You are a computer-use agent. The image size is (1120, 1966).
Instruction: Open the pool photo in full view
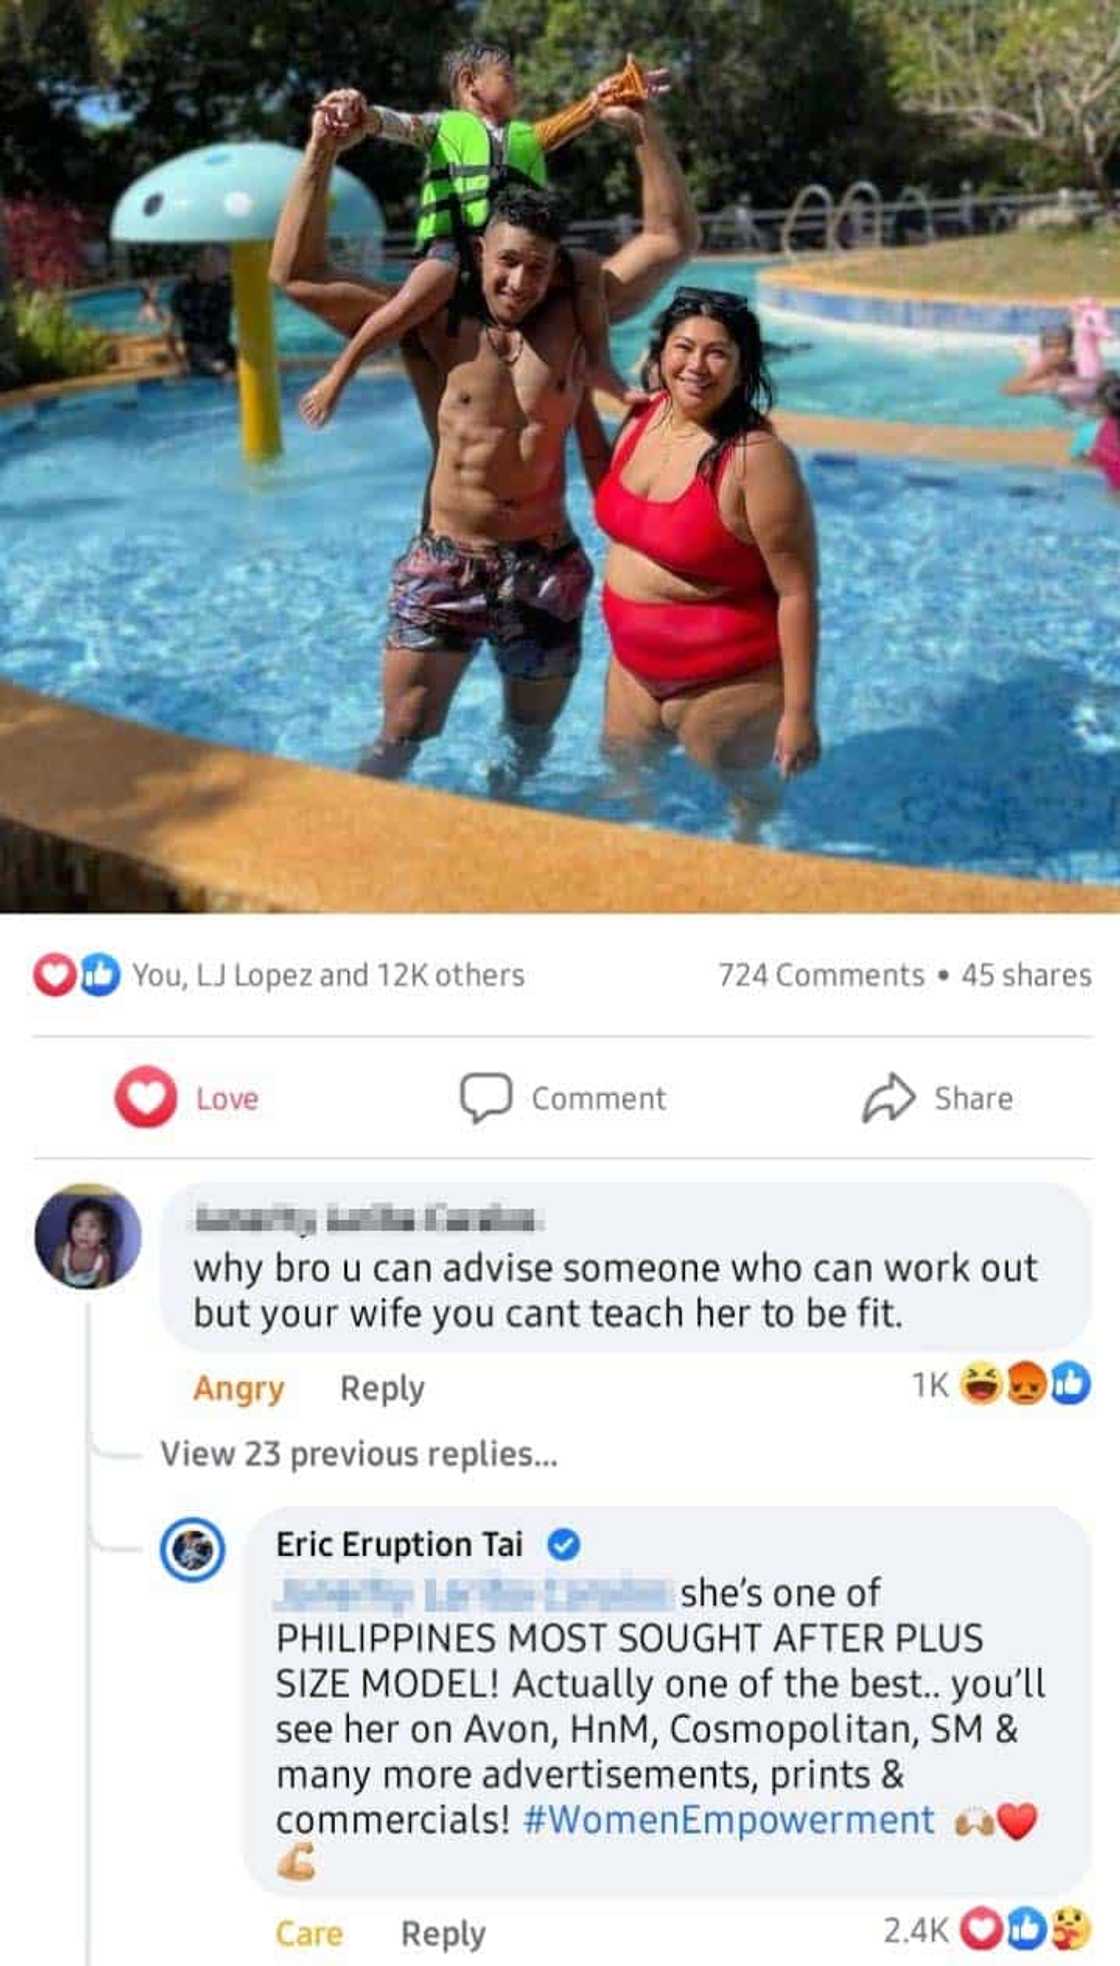pos(560,456)
